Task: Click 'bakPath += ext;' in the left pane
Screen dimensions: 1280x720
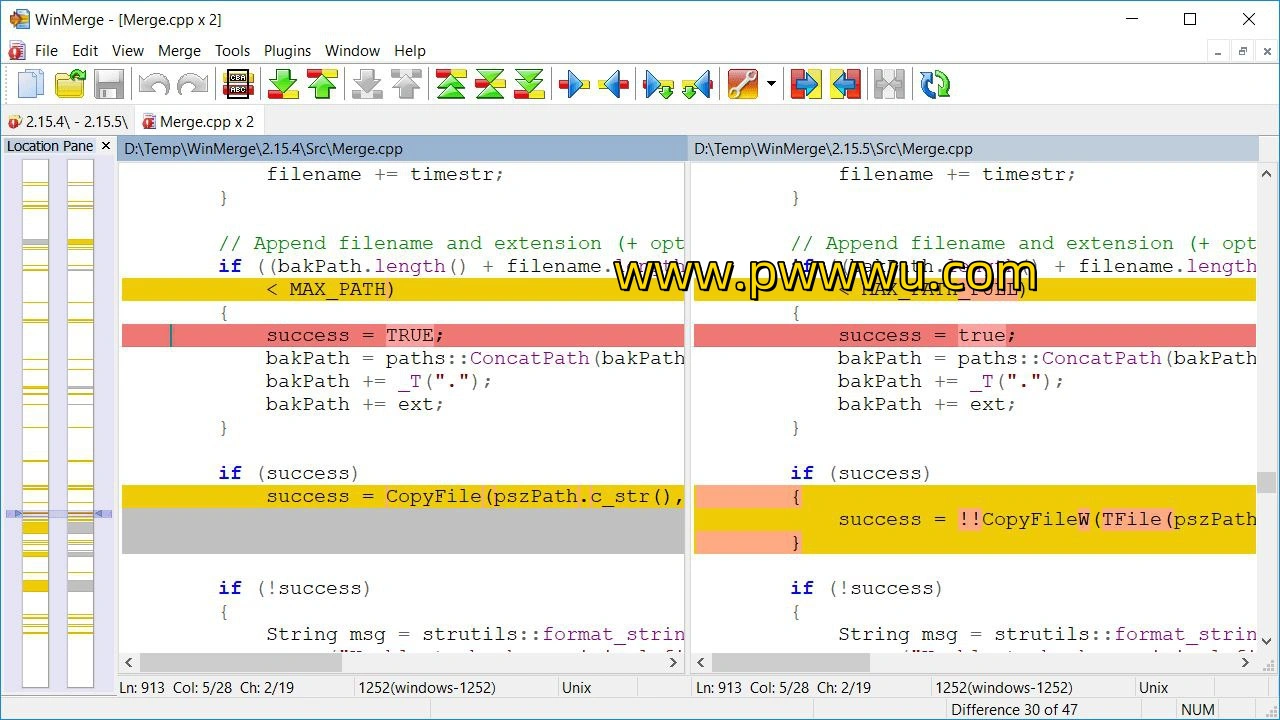Action: tap(355, 404)
